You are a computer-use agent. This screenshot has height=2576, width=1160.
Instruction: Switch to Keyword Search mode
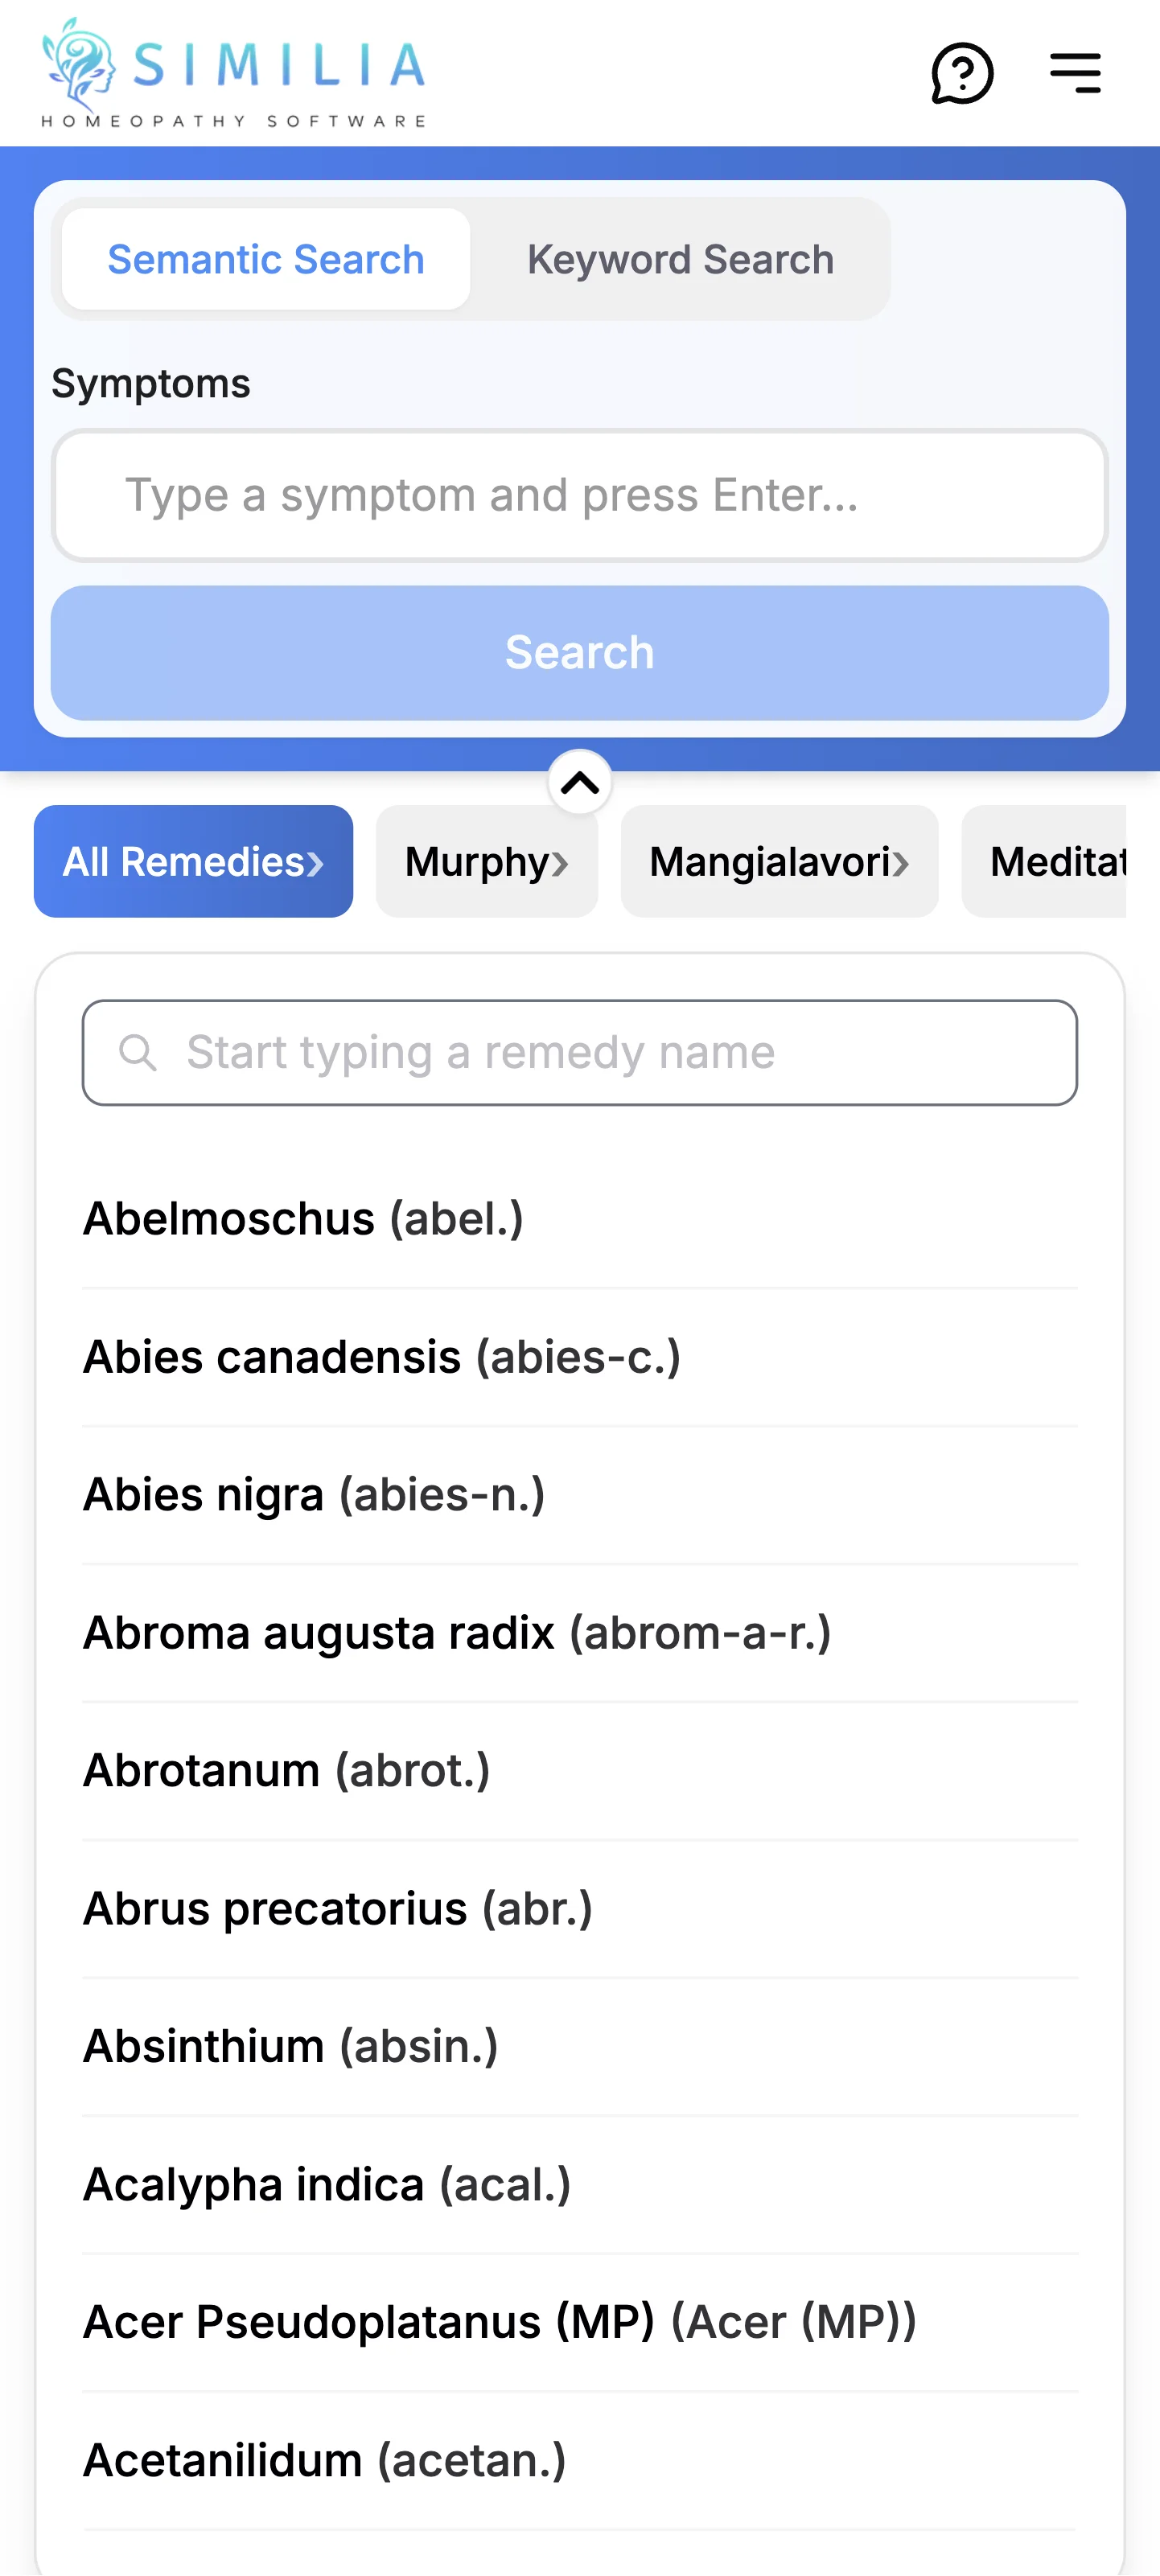coord(680,259)
